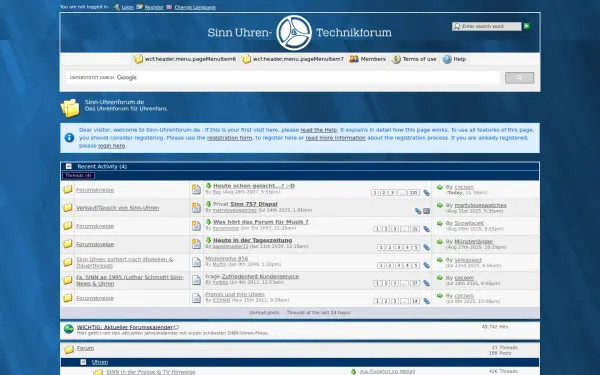
Task: Jump to first unread in Sinn 757 Diapal
Action: [x=209, y=204]
